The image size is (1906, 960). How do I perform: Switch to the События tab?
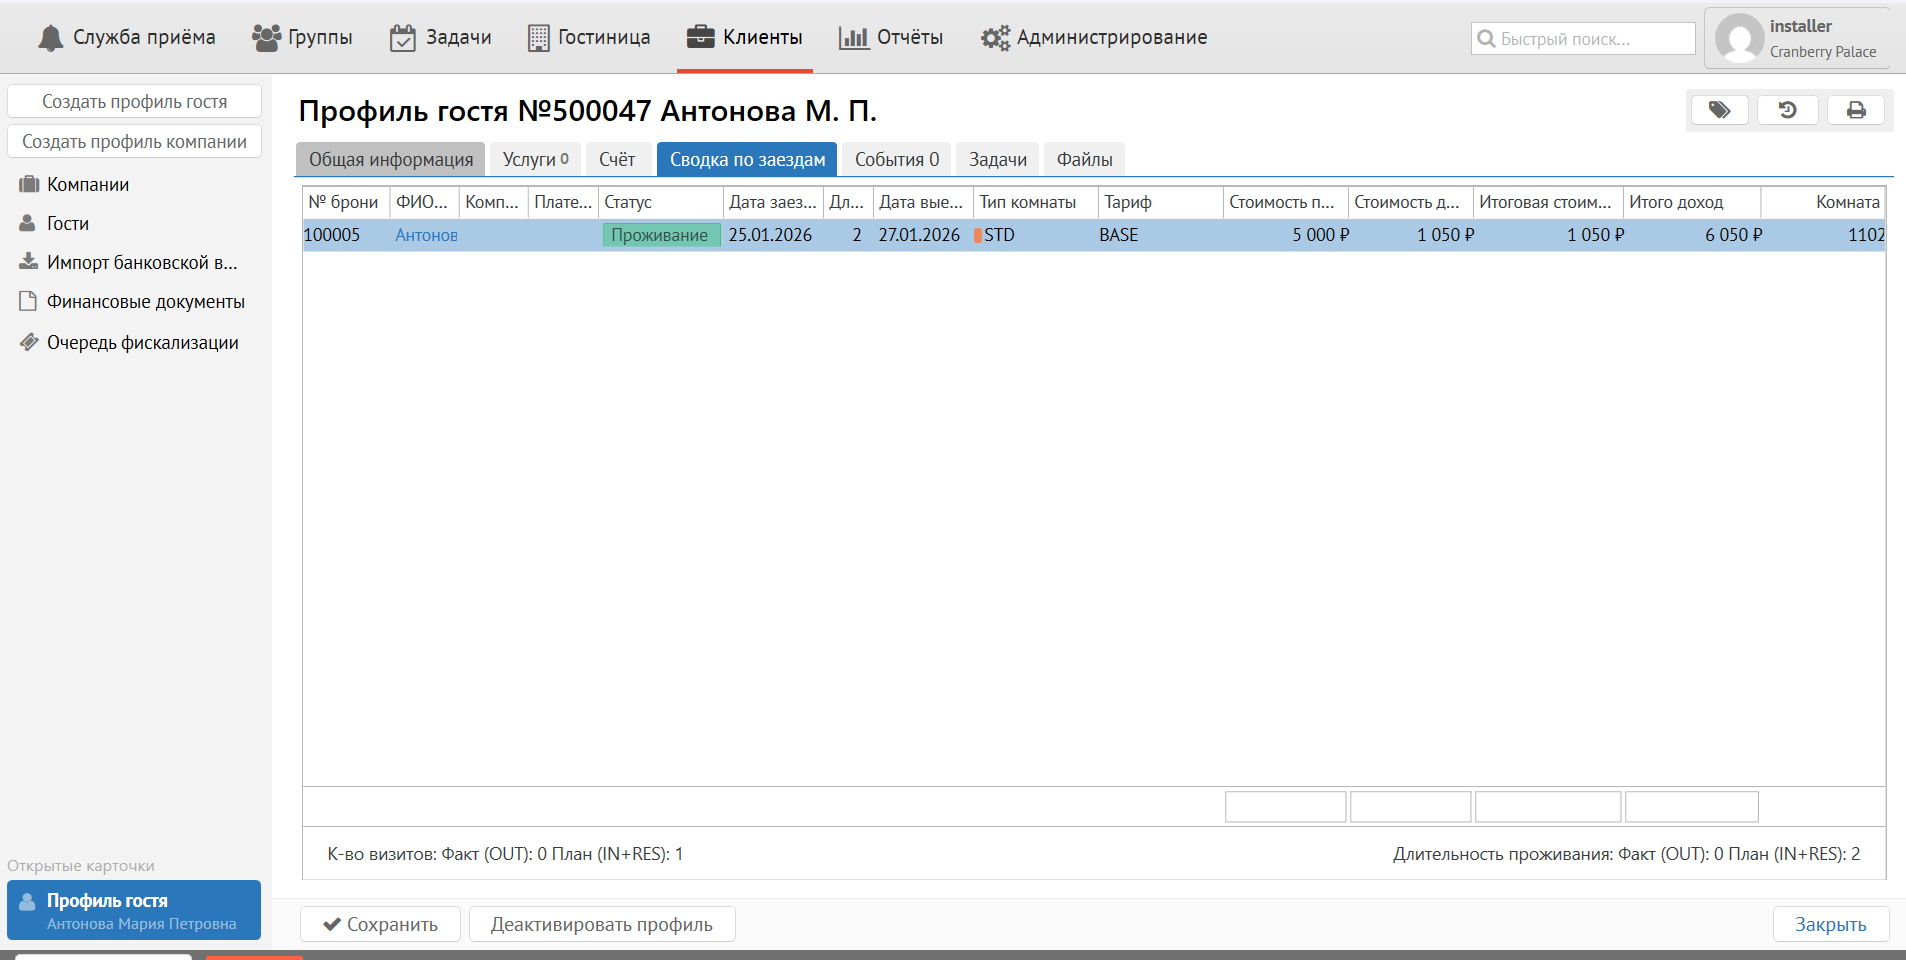tap(897, 160)
